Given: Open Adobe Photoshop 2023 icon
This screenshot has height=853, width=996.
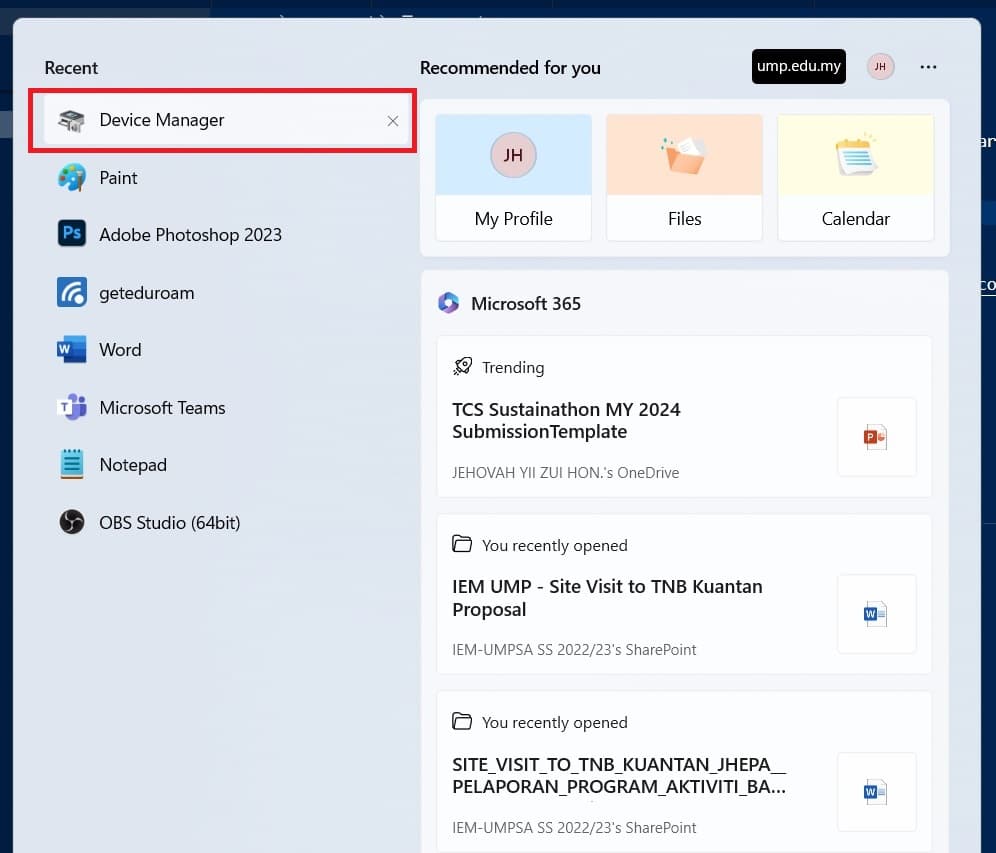Looking at the screenshot, I should tap(72, 234).
